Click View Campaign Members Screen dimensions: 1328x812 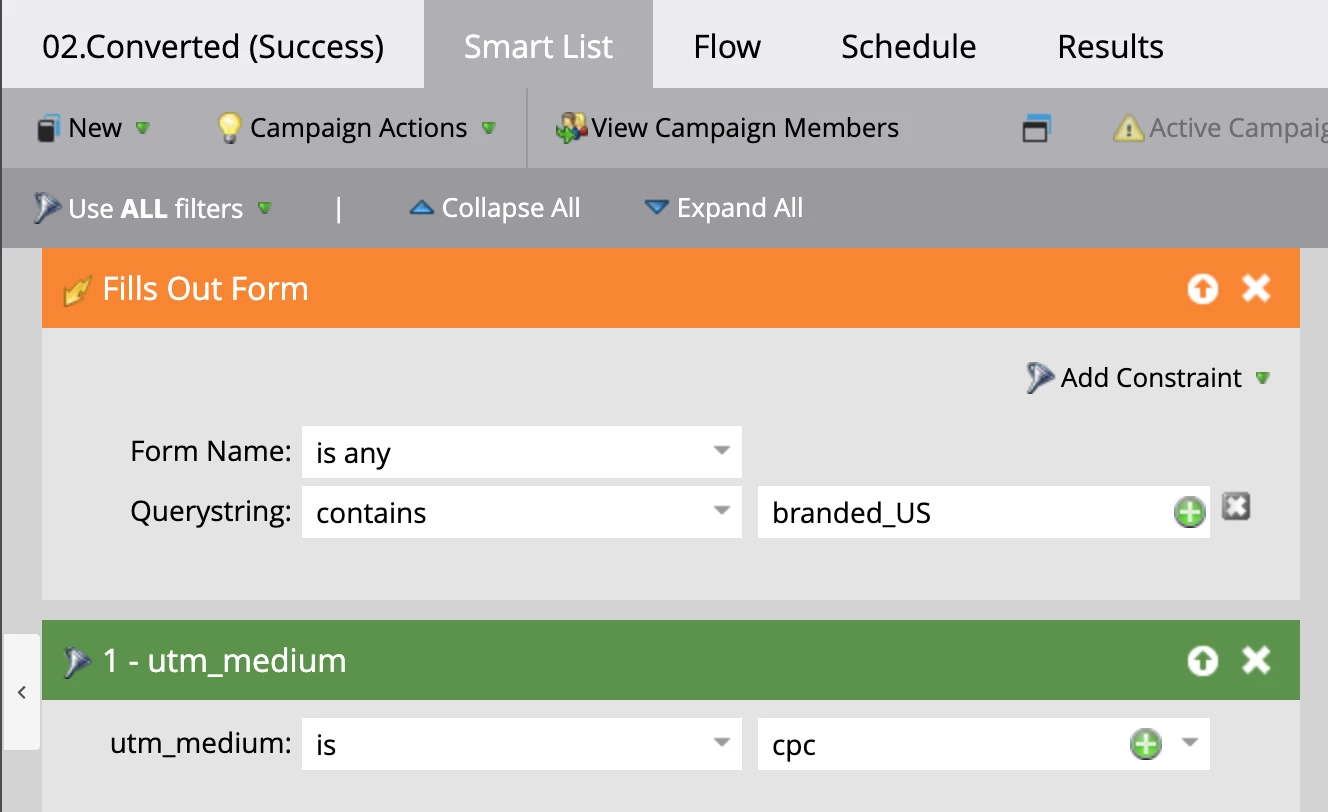coord(728,129)
